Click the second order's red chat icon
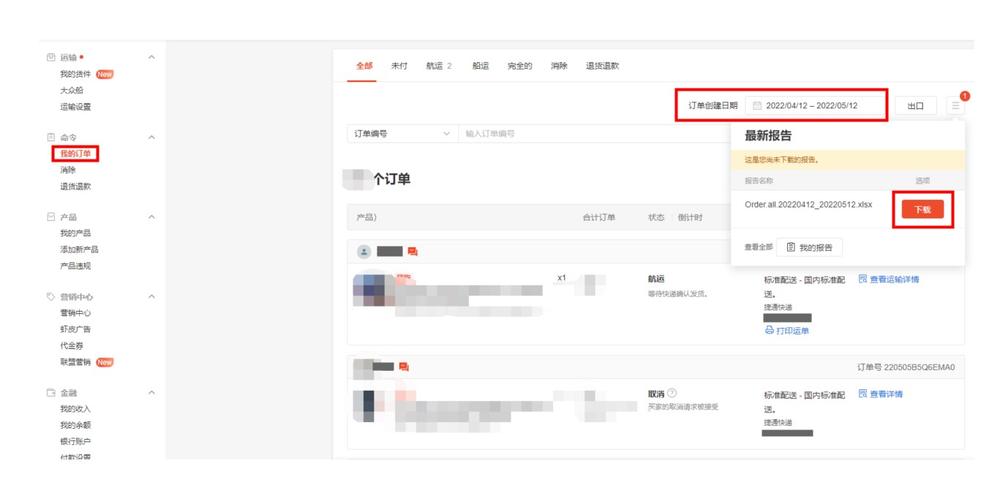The width and height of the screenshot is (1000, 488). (404, 367)
